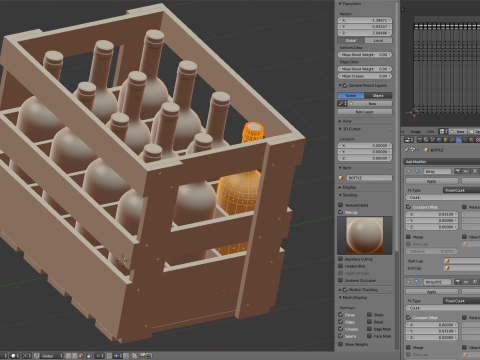Click the wrench icon of Array modifier

click(x=417, y=171)
